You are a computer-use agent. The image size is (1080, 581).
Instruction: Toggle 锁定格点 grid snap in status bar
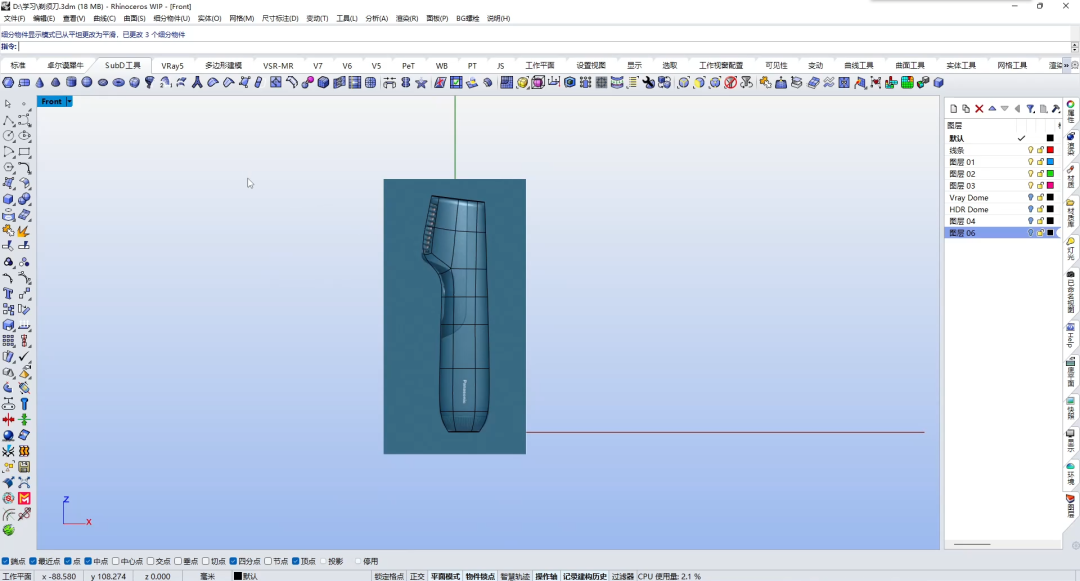(389, 576)
